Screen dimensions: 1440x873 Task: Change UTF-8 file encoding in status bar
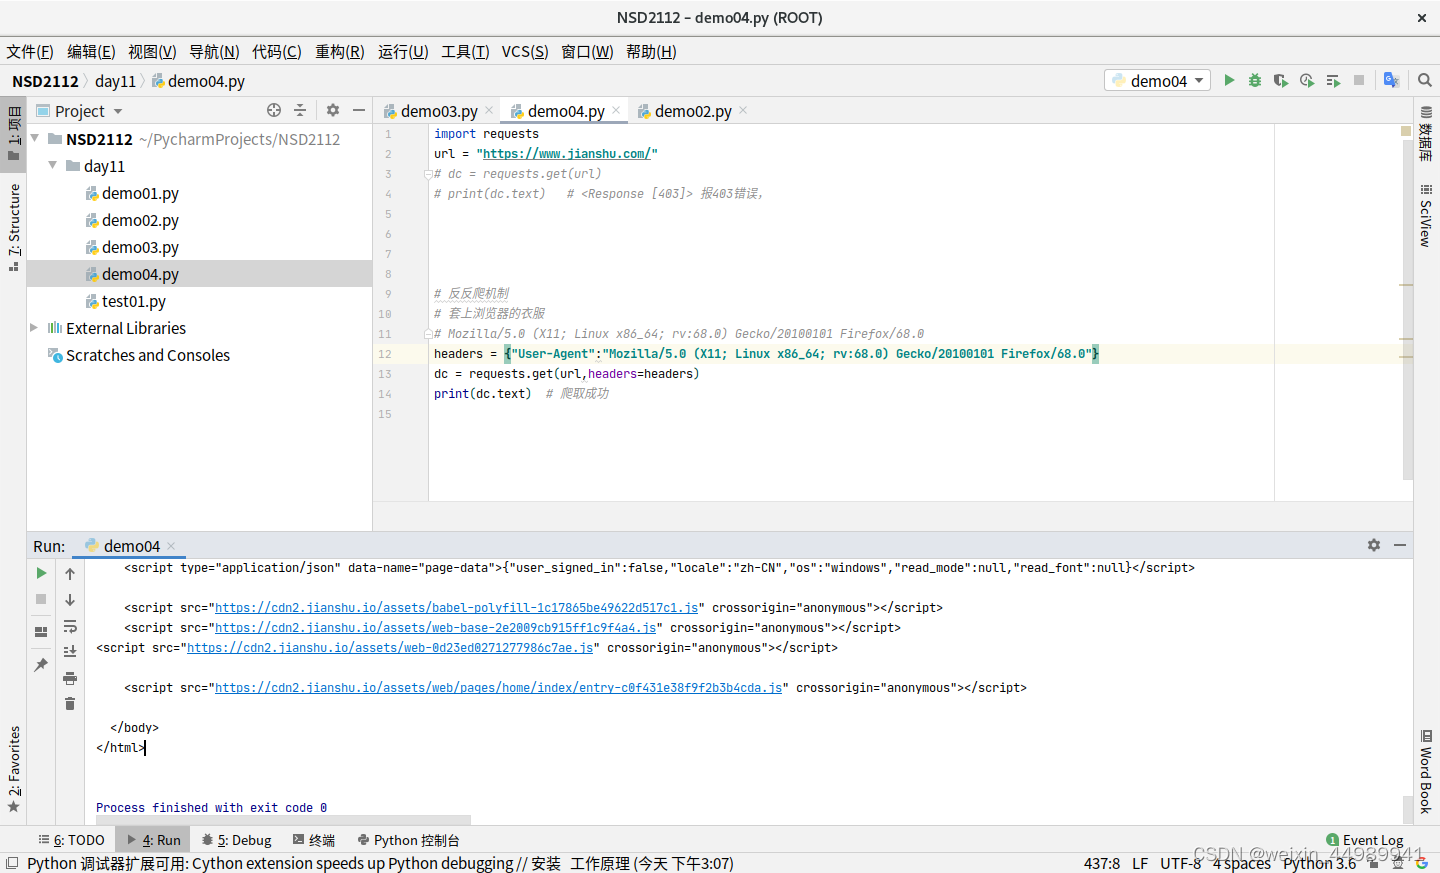point(1181,863)
